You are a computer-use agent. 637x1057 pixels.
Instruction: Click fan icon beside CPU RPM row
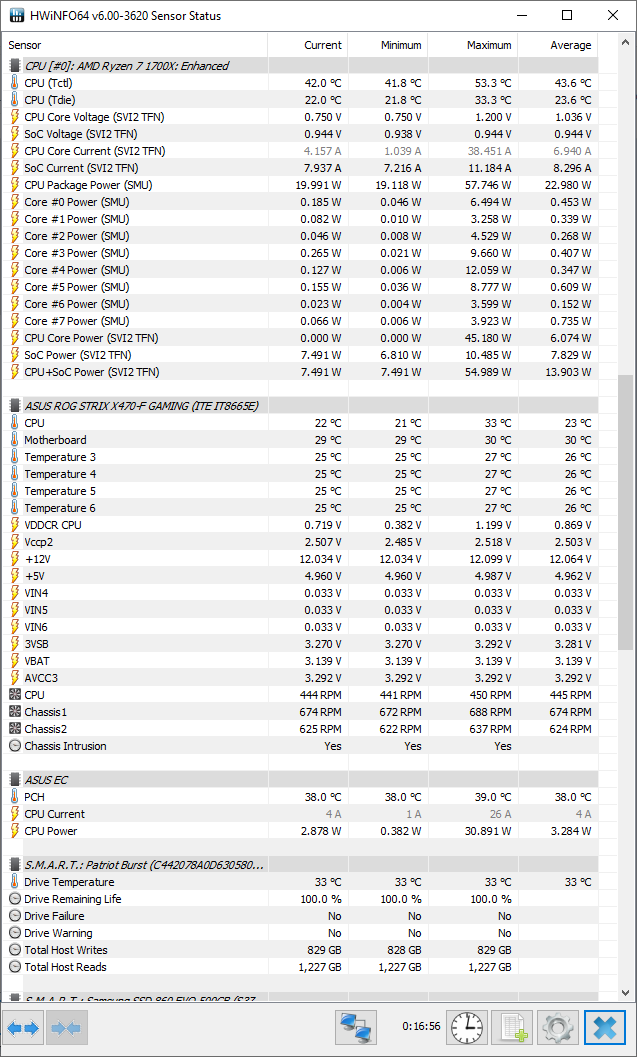(x=14, y=695)
